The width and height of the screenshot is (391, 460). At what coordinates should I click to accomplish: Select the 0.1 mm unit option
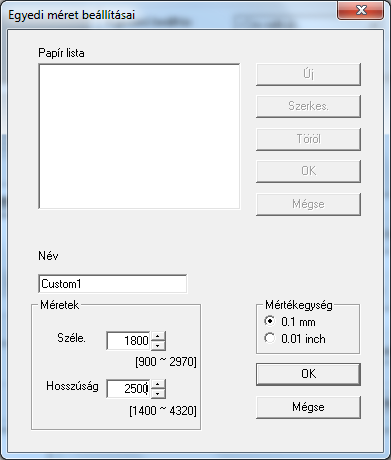click(x=269, y=321)
